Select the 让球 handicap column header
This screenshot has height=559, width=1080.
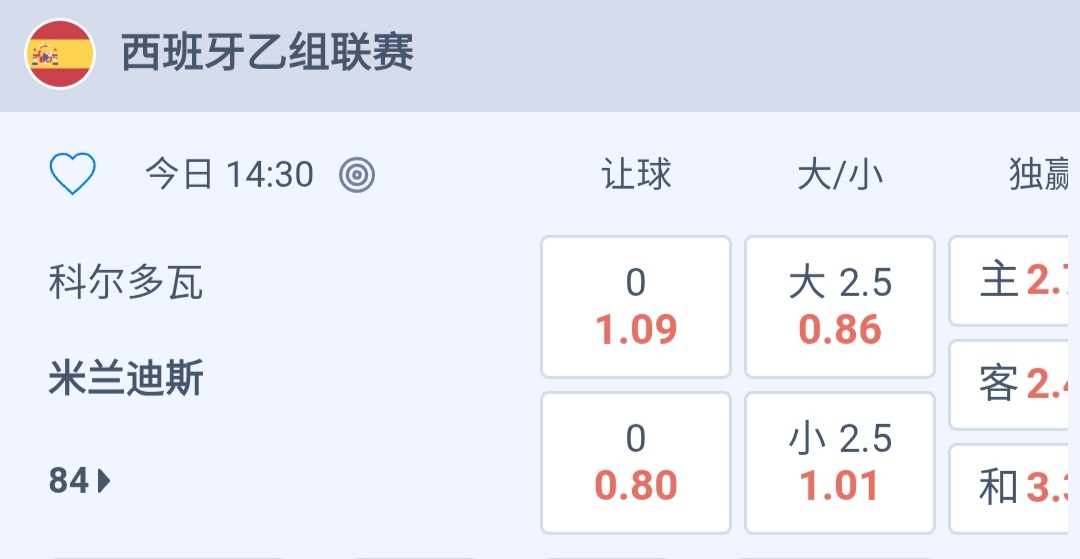[x=636, y=175]
